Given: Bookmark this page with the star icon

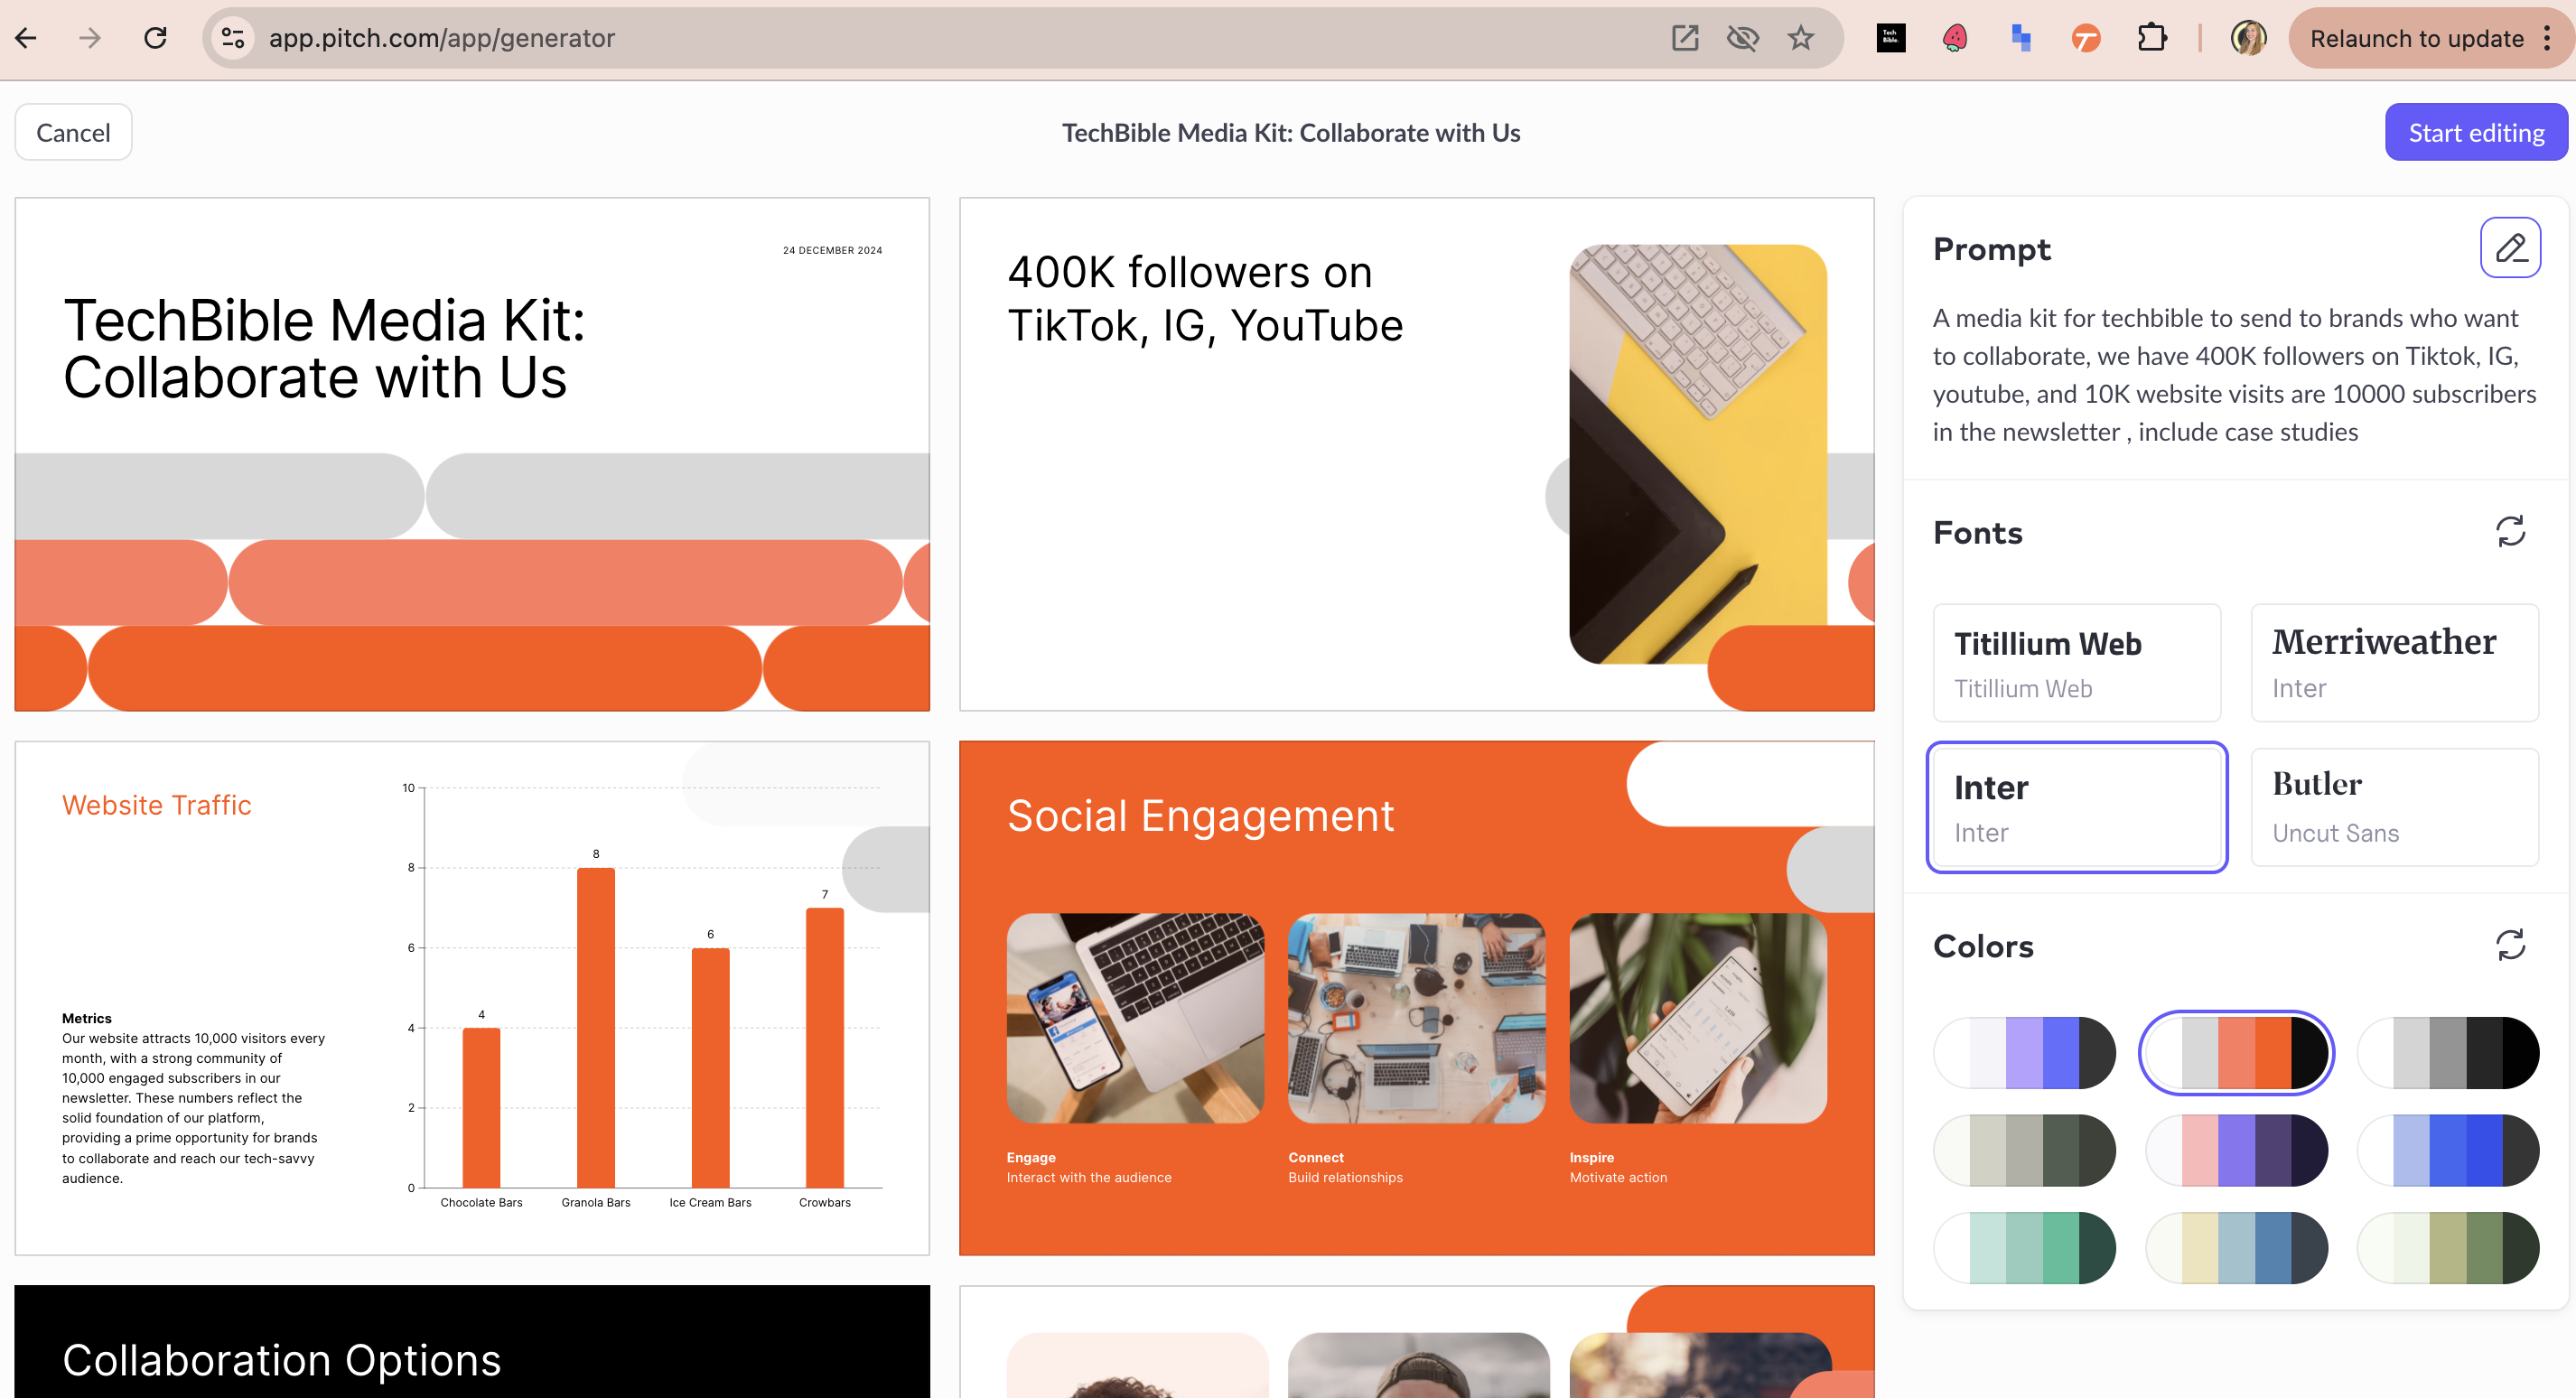Looking at the screenshot, I should coord(1800,38).
